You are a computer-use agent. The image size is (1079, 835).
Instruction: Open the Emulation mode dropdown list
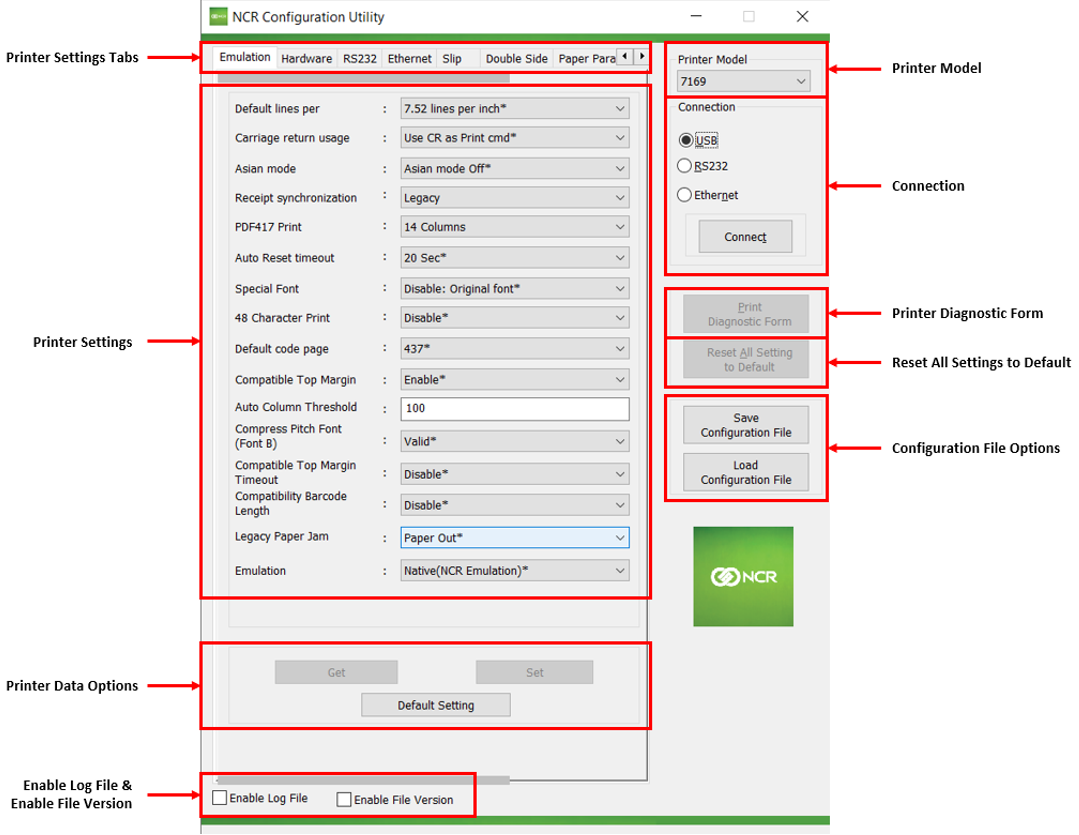click(514, 571)
